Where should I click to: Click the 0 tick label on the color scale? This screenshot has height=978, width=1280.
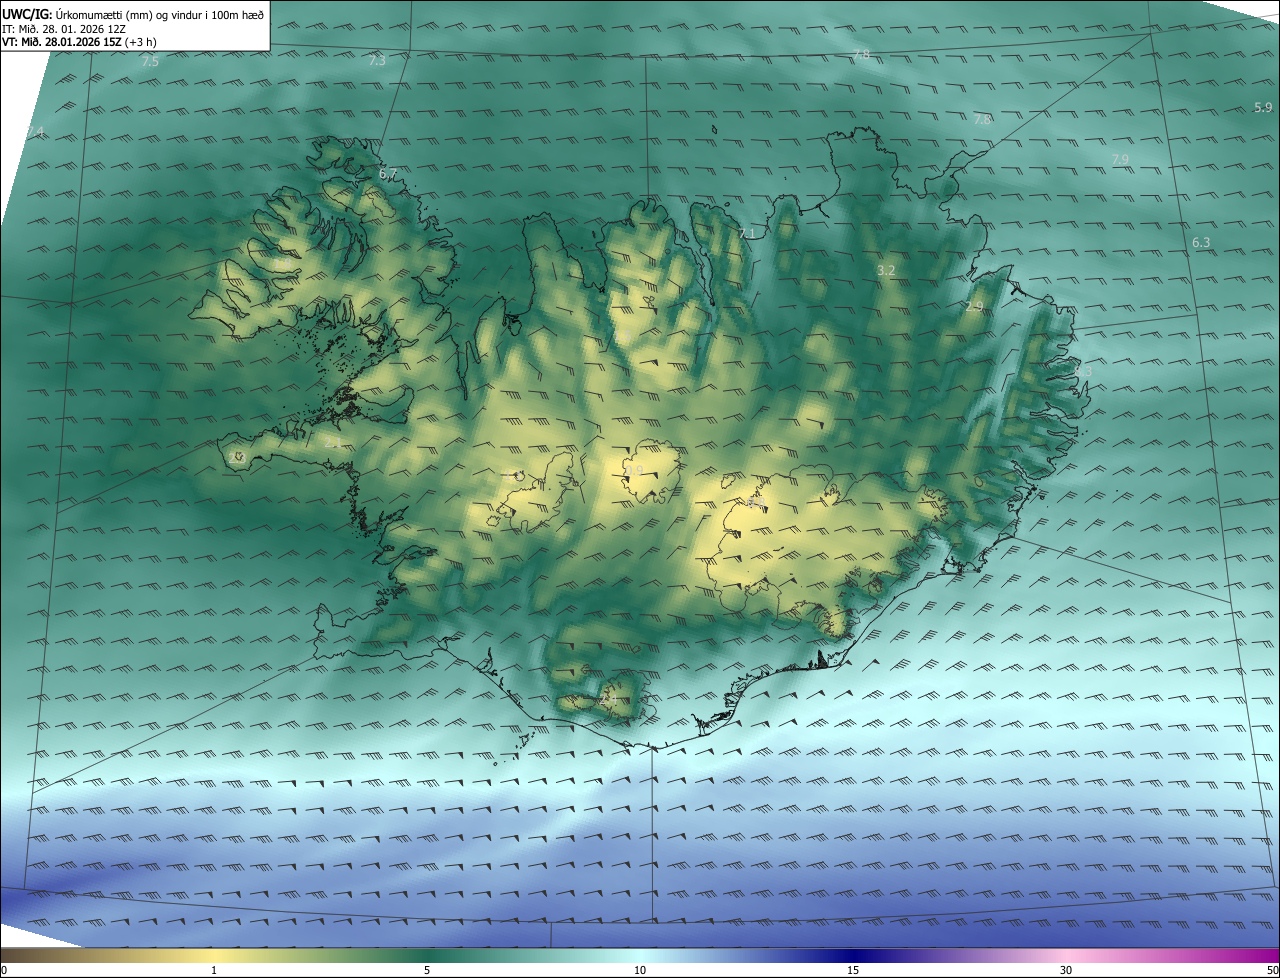pyautogui.click(x=4, y=970)
